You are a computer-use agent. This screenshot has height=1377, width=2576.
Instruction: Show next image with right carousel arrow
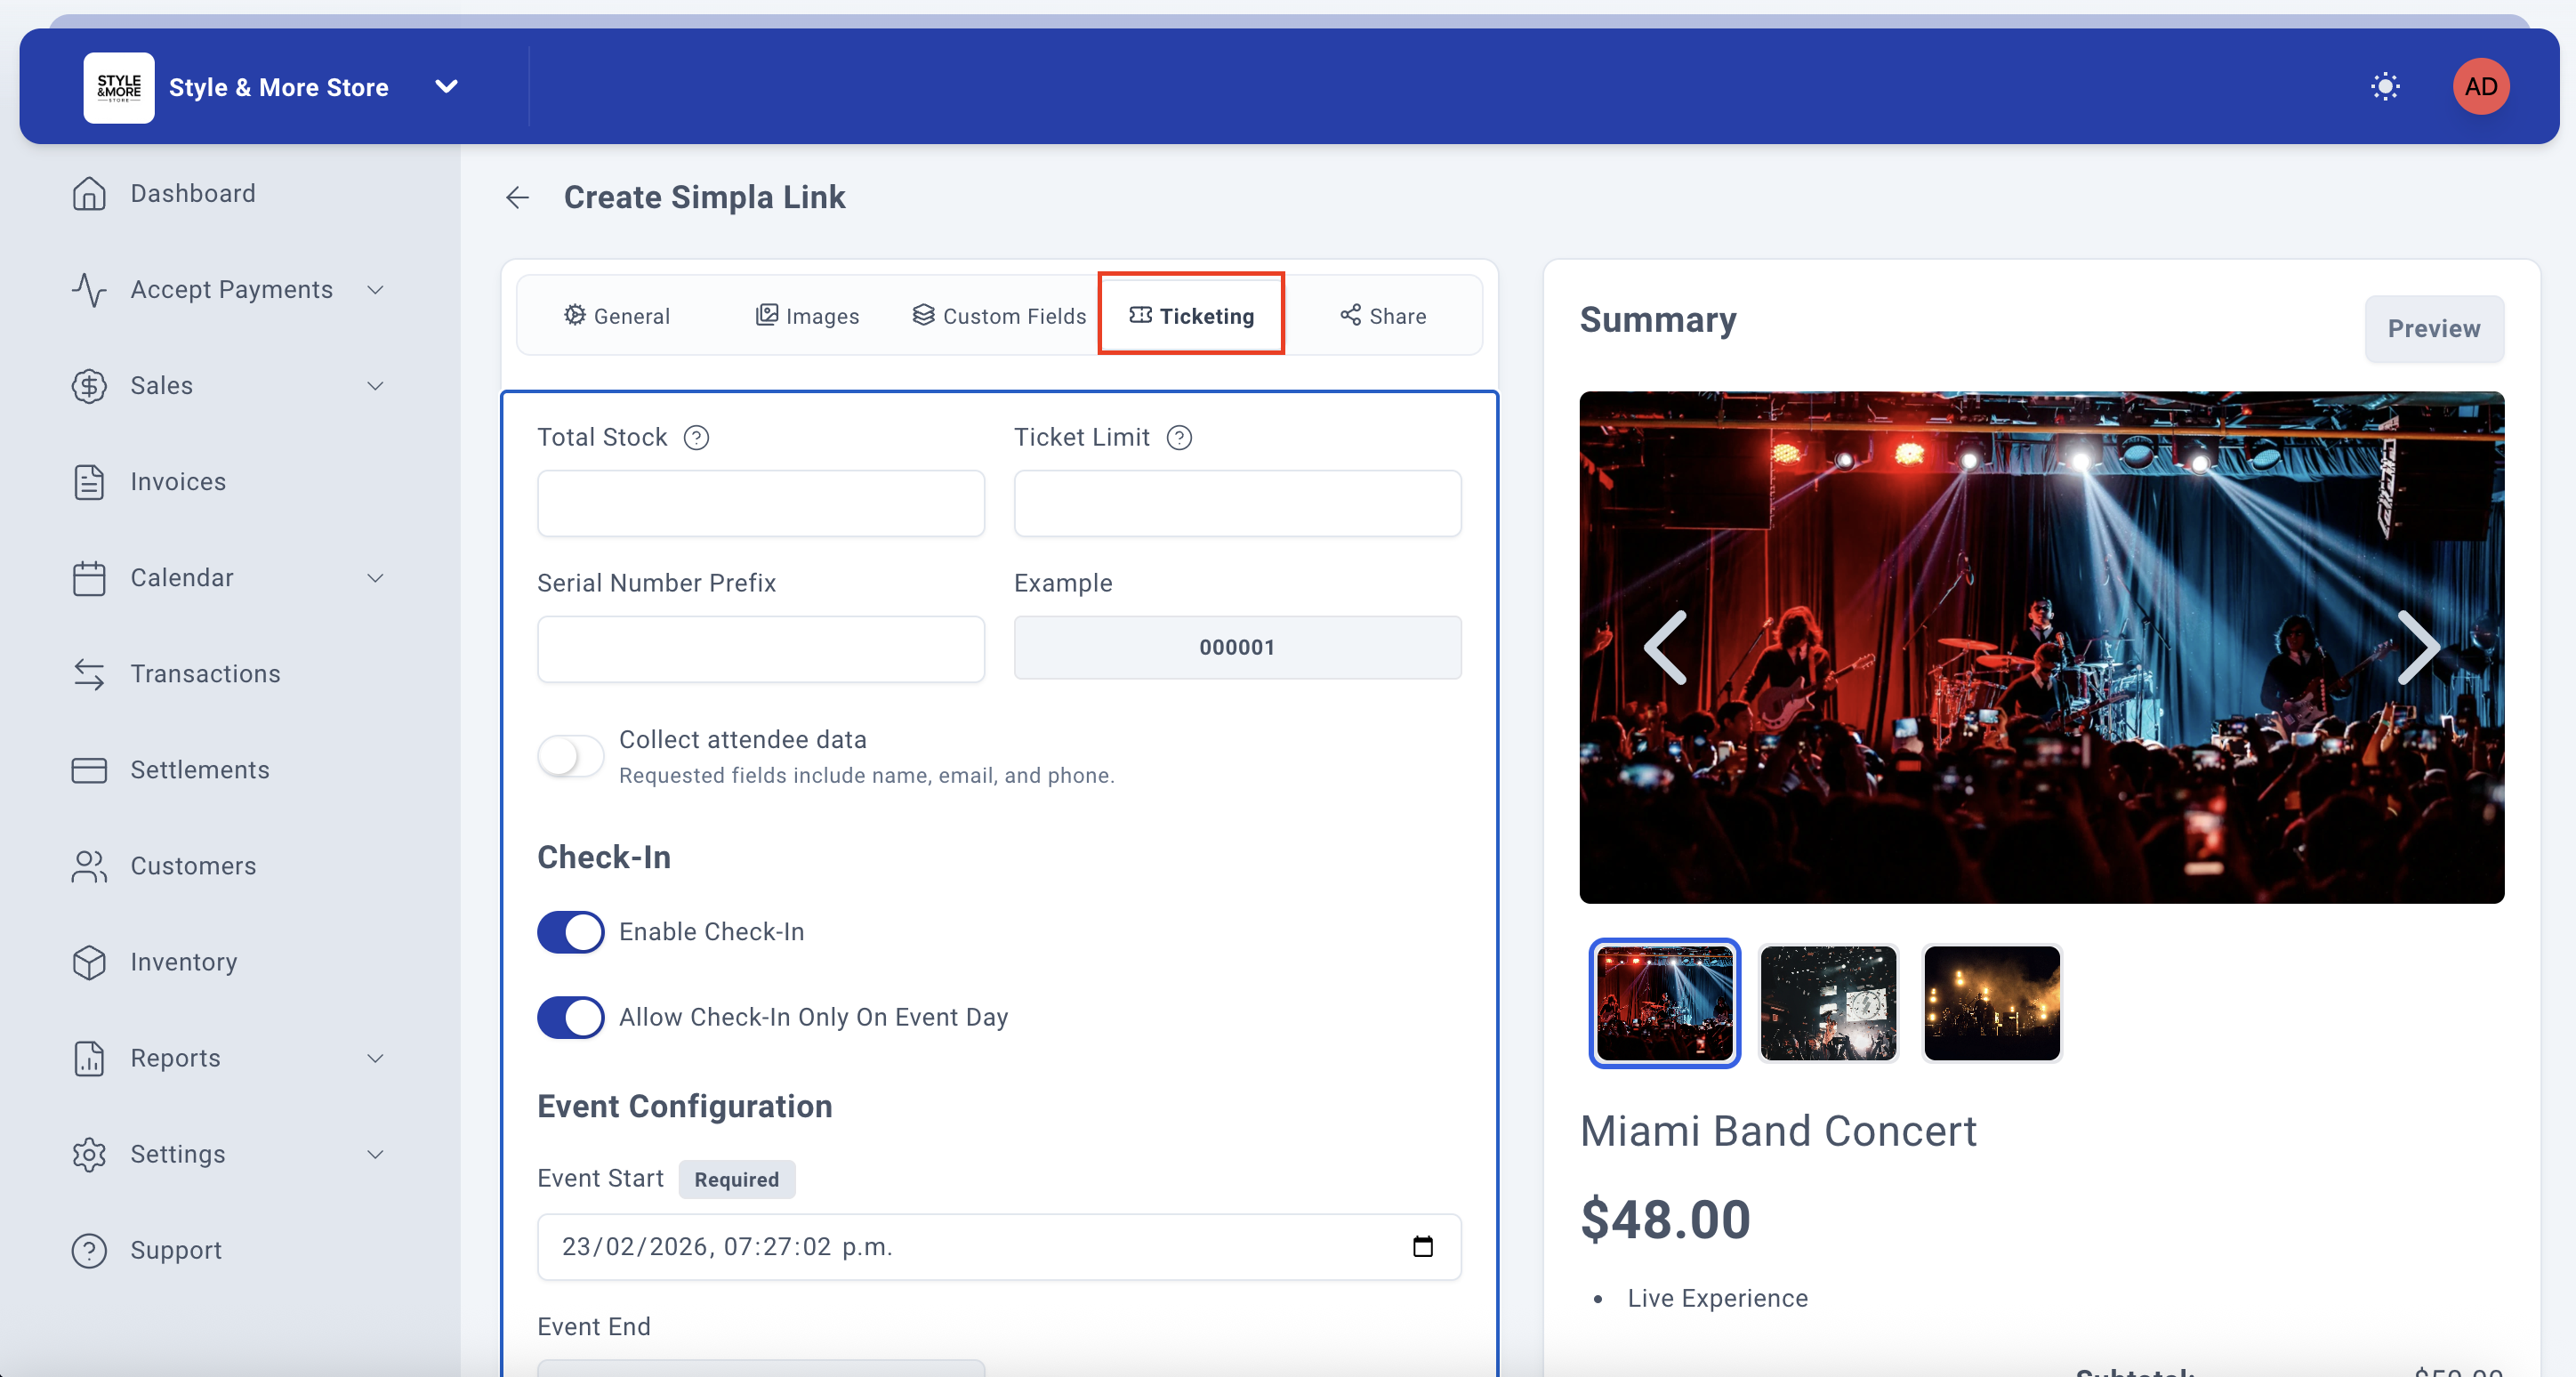click(x=2417, y=647)
